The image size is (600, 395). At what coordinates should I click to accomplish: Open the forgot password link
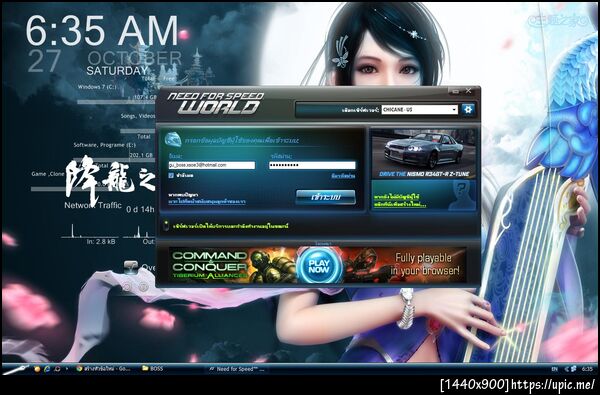click(343, 176)
